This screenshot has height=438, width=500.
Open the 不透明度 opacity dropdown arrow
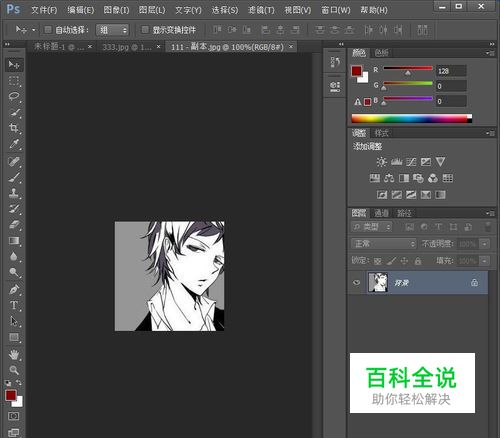click(x=484, y=244)
